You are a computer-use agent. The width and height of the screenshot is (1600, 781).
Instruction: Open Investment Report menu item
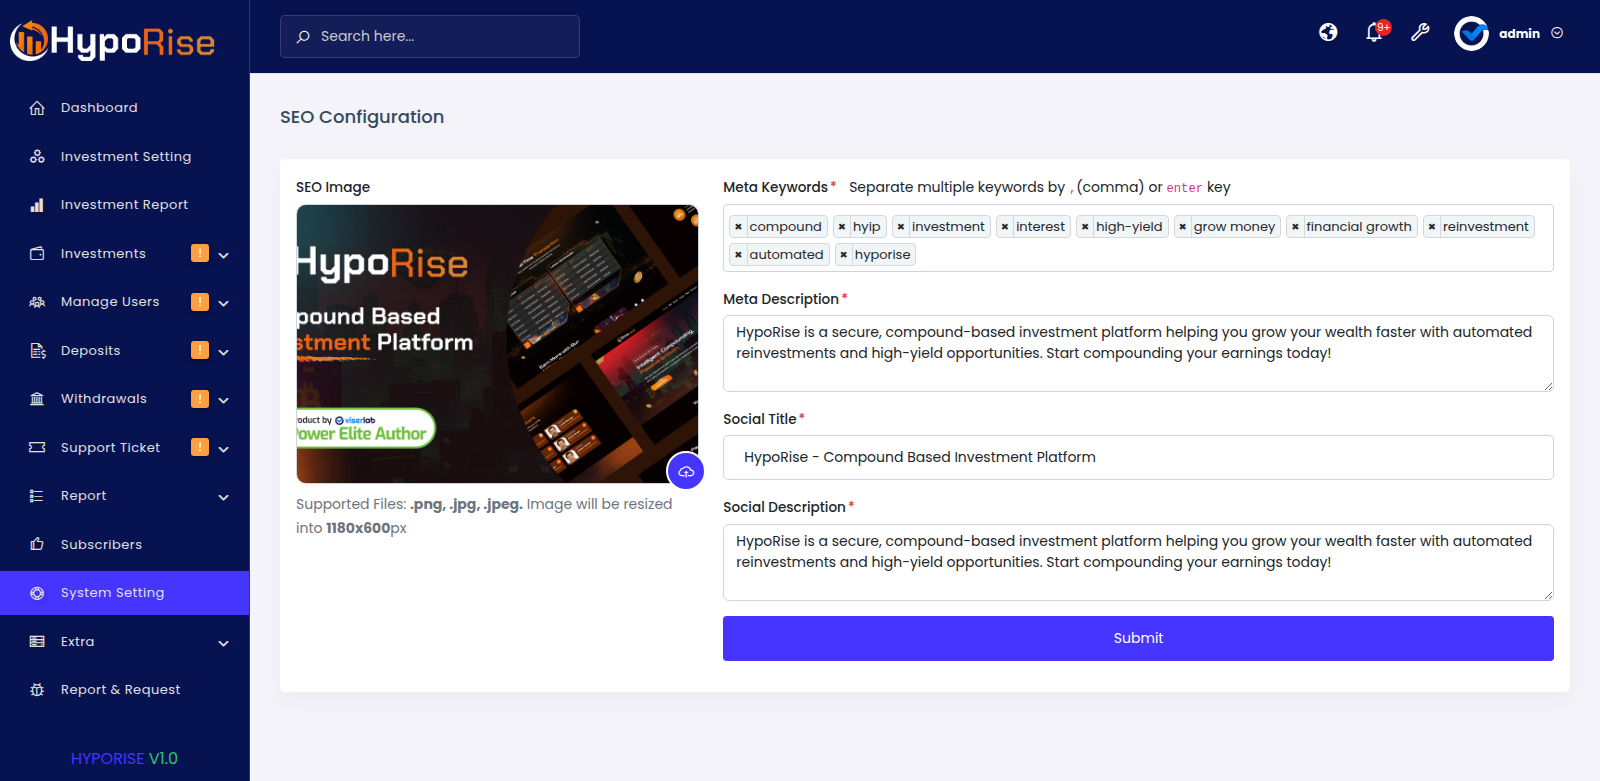coord(125,205)
